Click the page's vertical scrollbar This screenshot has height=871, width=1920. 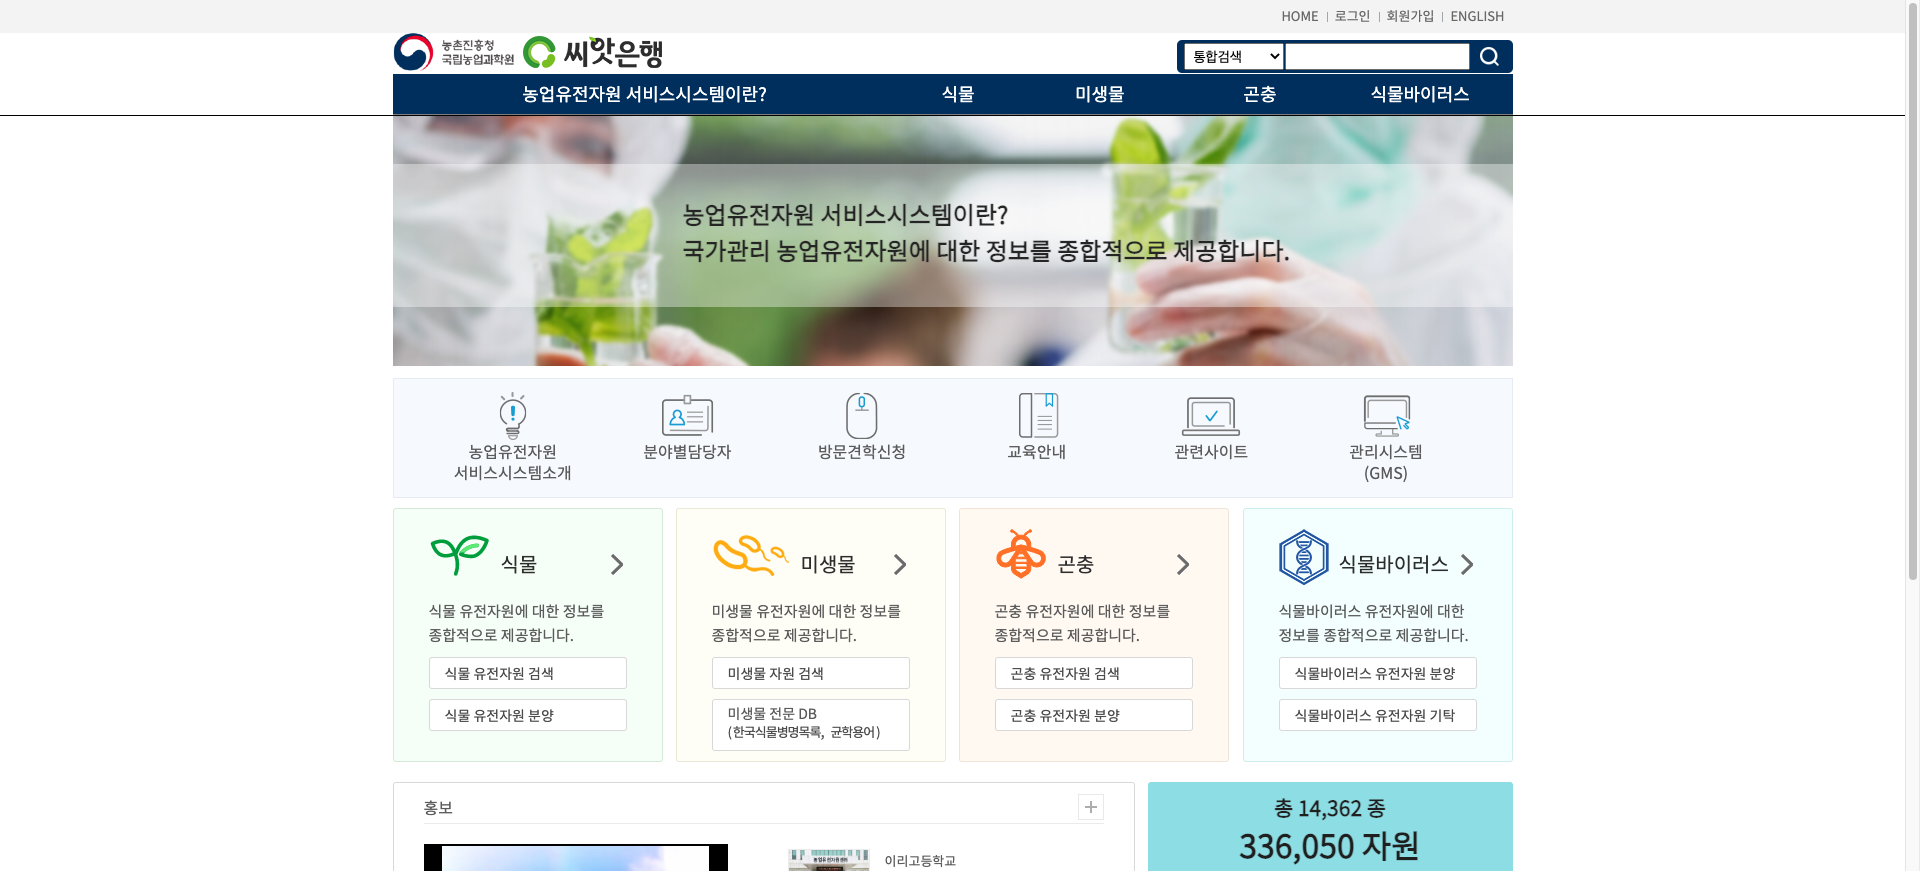pos(1912,300)
